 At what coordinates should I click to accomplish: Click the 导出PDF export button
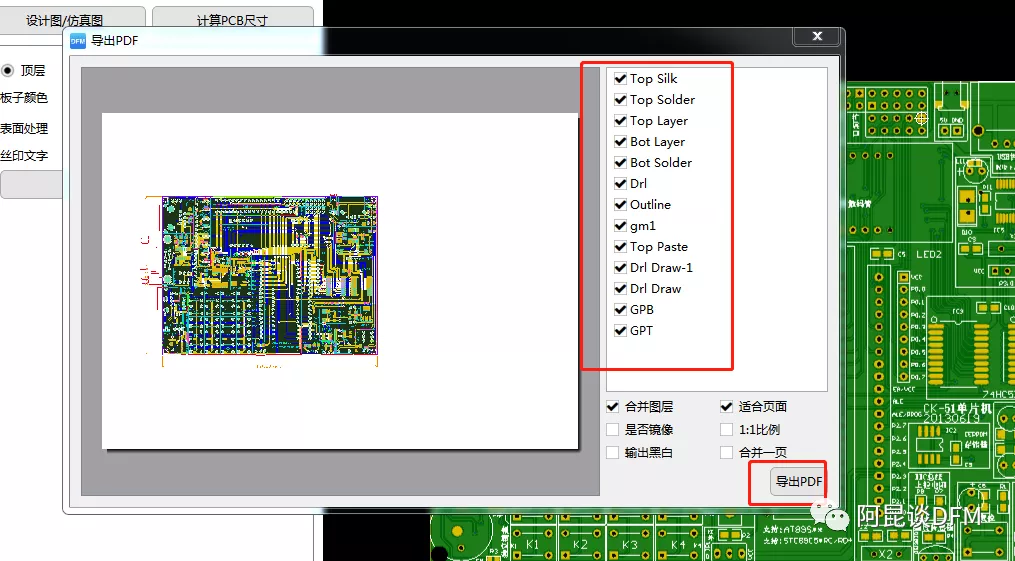pyautogui.click(x=798, y=482)
